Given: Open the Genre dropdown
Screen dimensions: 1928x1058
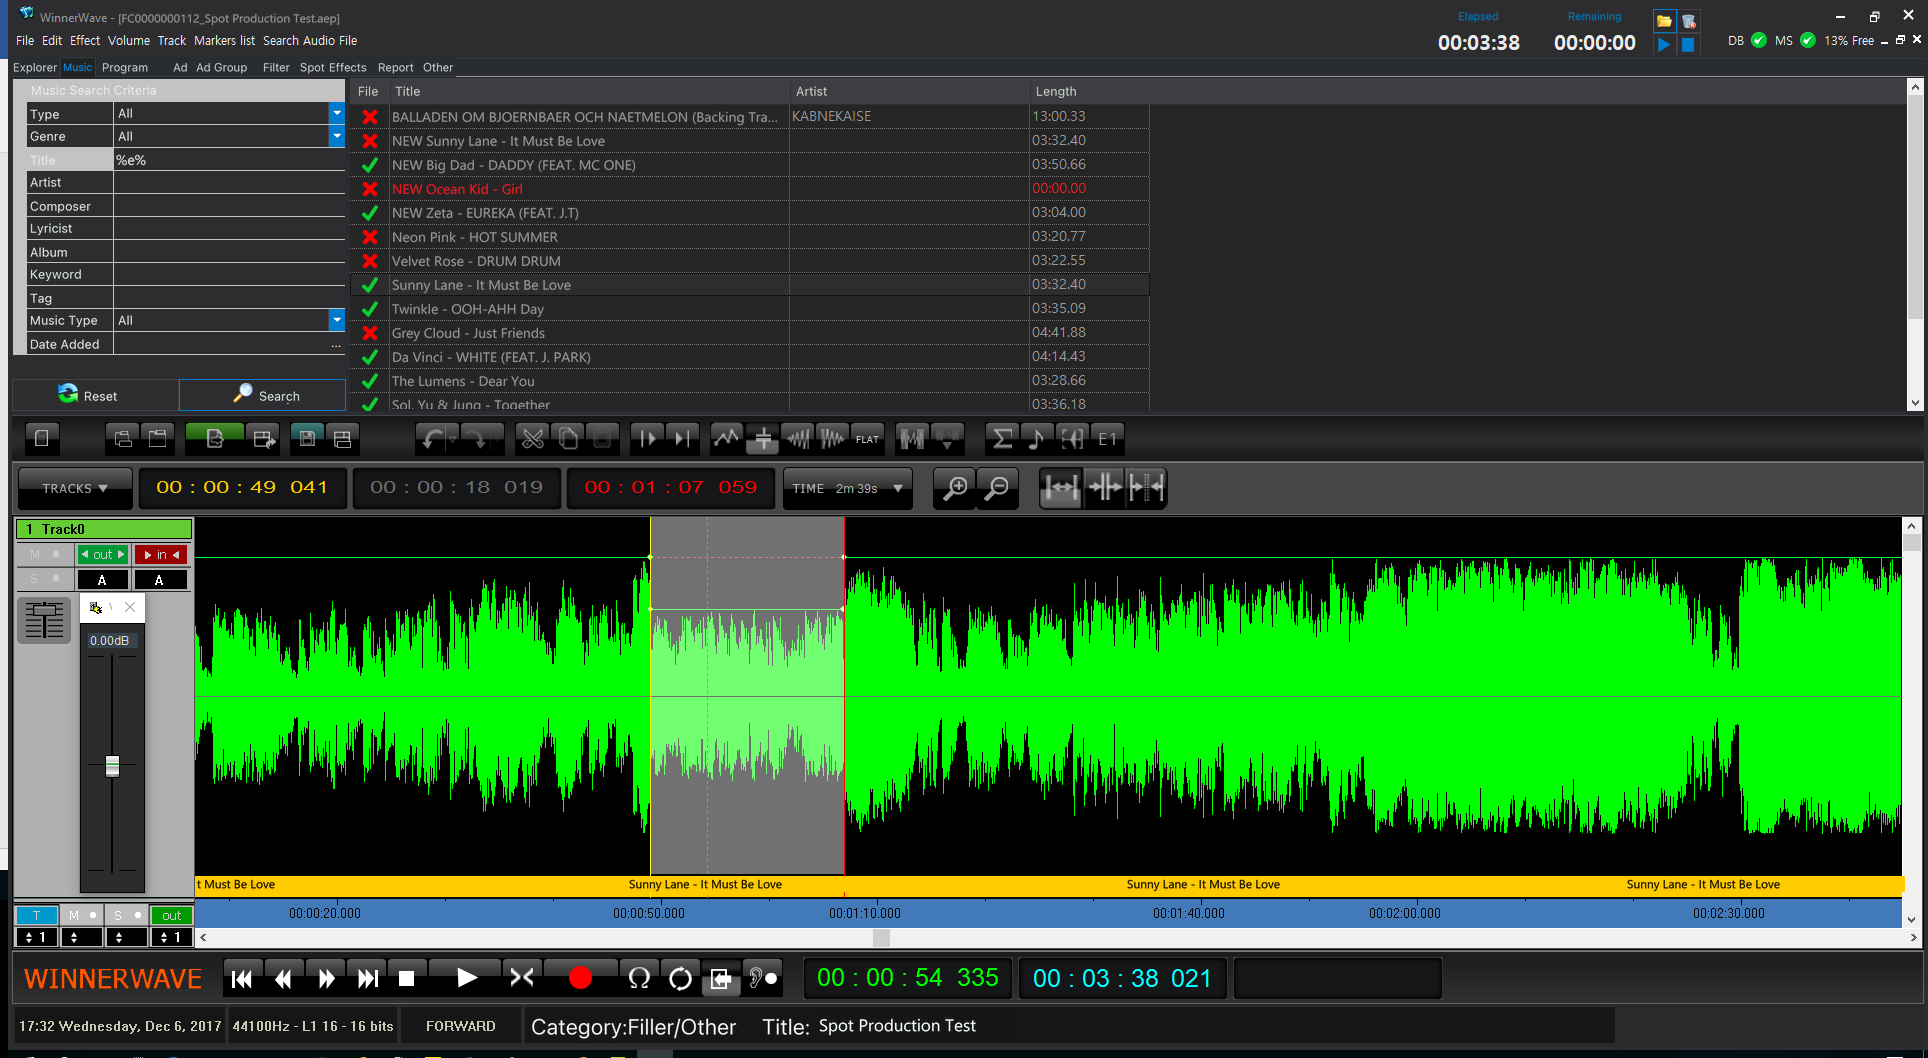Looking at the screenshot, I should (x=337, y=136).
